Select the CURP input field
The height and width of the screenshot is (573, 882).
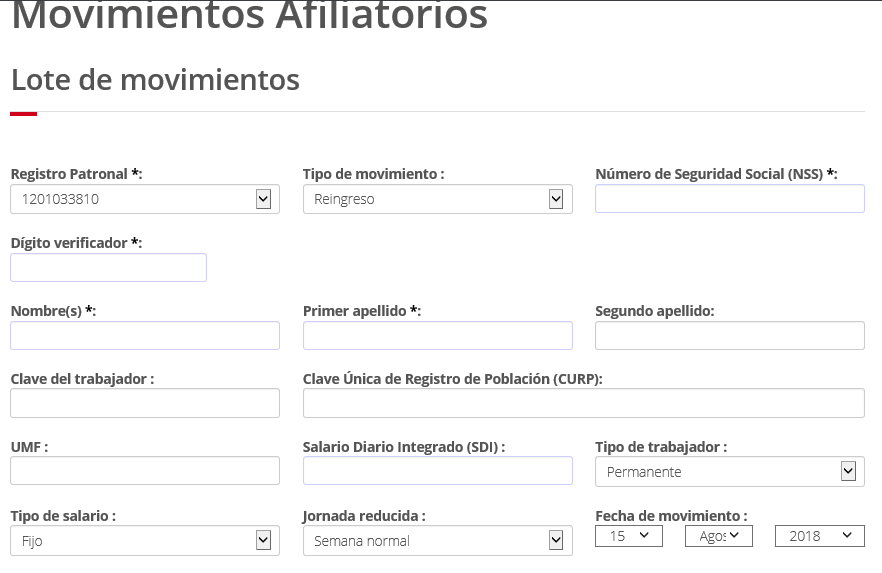(583, 403)
